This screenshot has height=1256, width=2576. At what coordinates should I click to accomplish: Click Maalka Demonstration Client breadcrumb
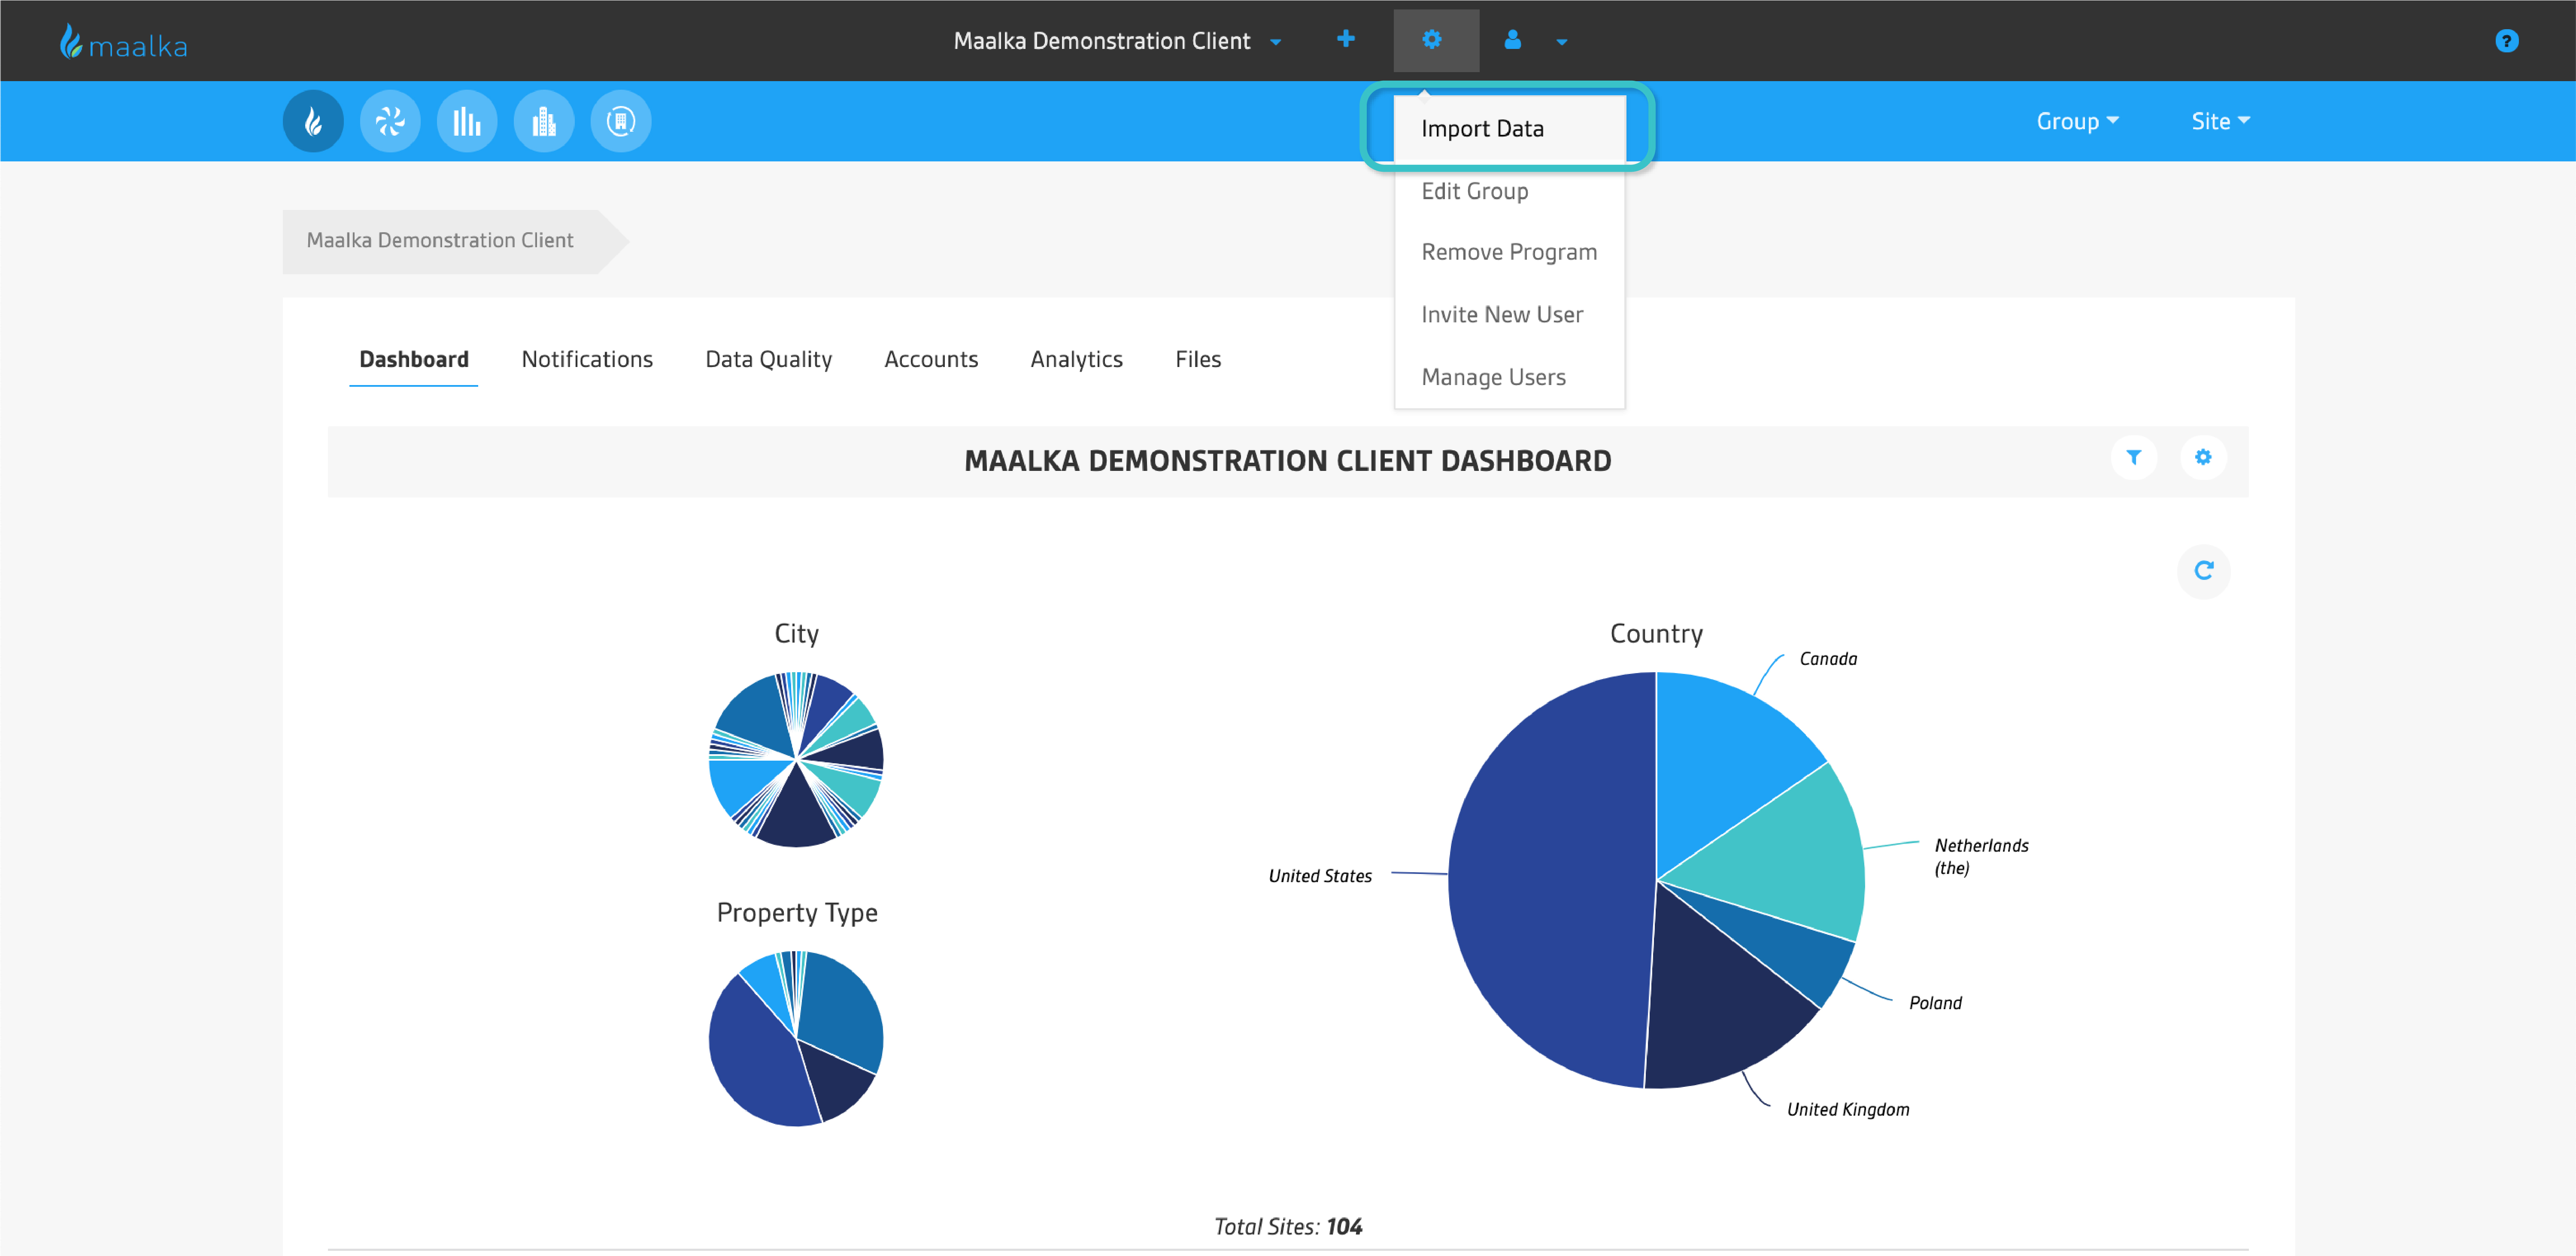tap(440, 241)
